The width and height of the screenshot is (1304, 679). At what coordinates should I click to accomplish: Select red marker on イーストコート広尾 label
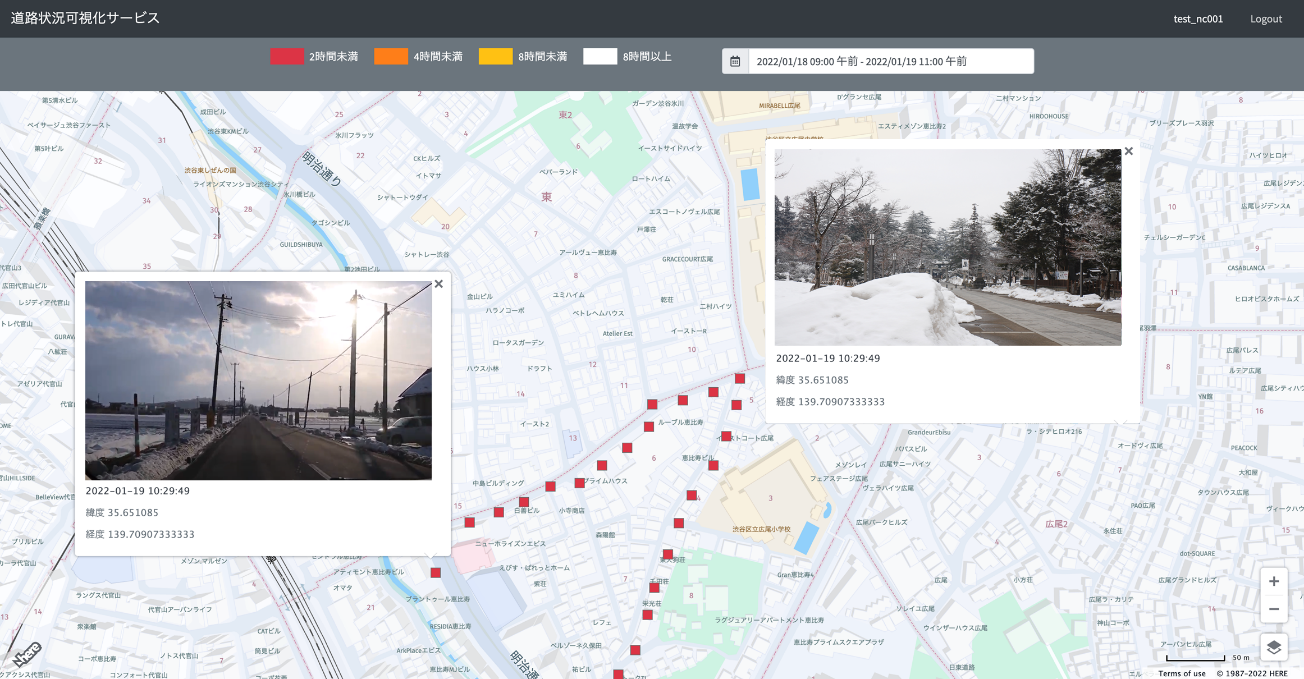point(726,436)
